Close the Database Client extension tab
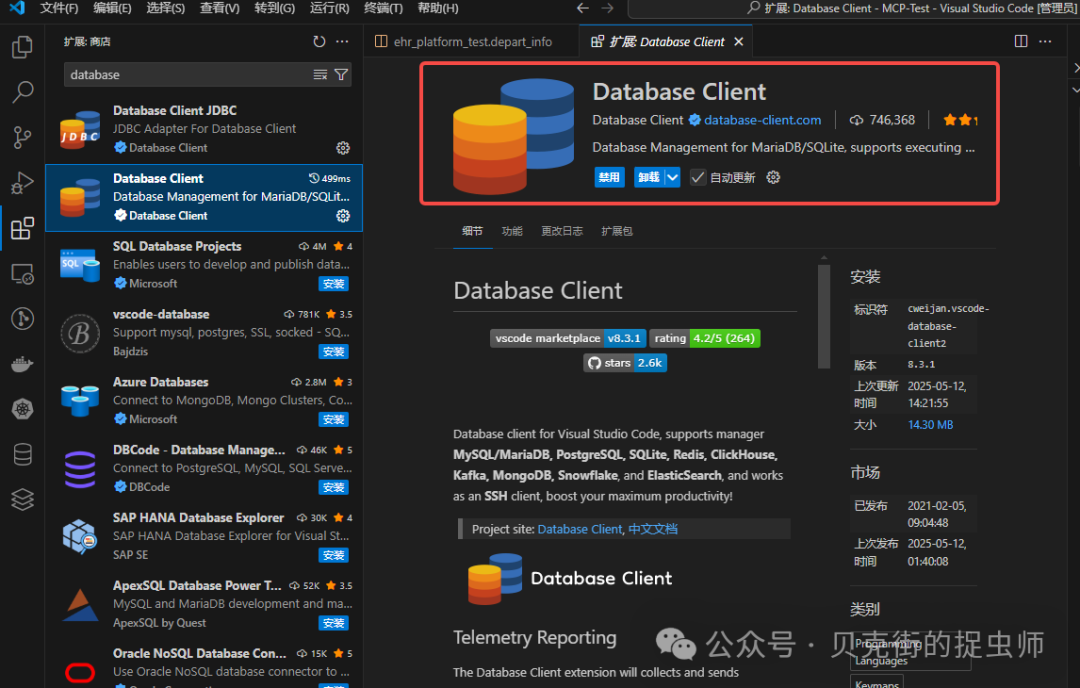The width and height of the screenshot is (1080, 688). 738,41
